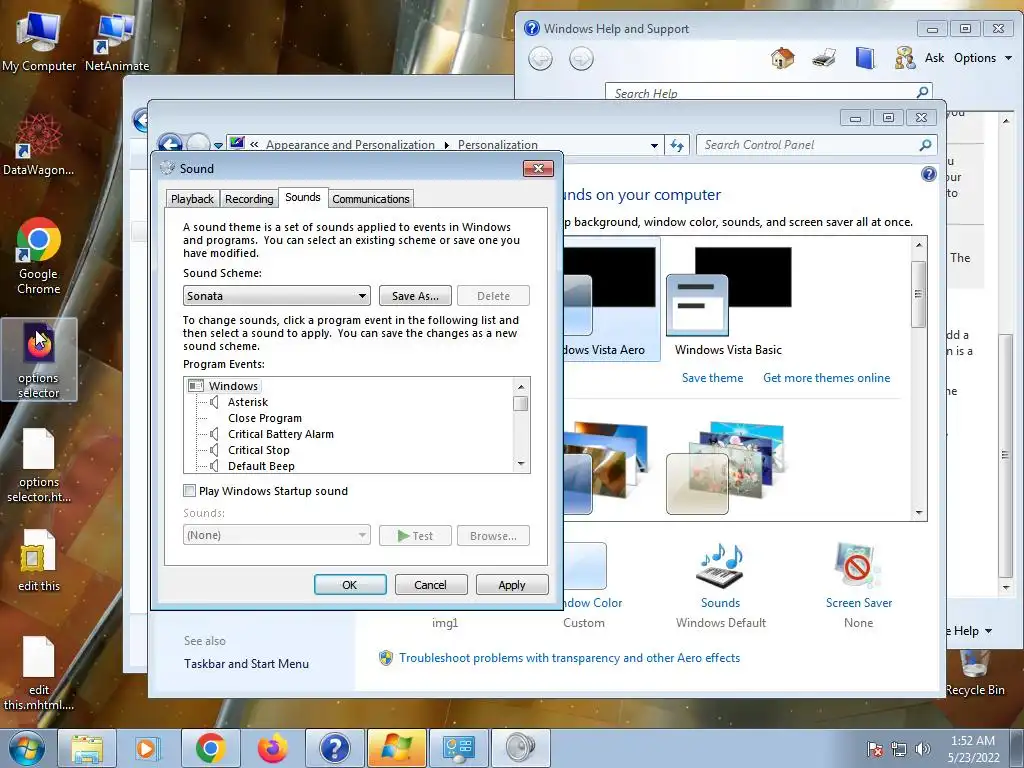1024x768 pixels.
Task: Select the options selector Firefox shortcut
Action: pyautogui.click(x=39, y=360)
